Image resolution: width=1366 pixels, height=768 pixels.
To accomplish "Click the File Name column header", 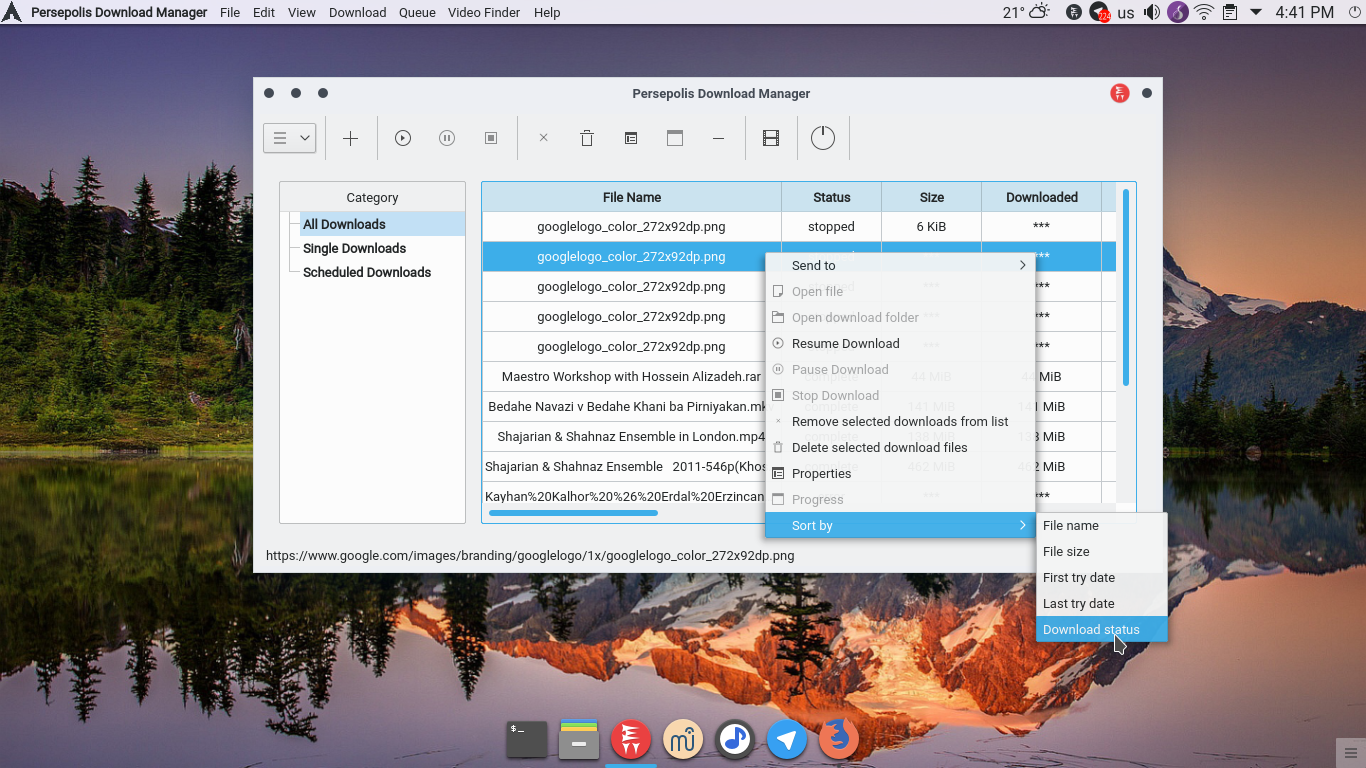I will (x=632, y=197).
